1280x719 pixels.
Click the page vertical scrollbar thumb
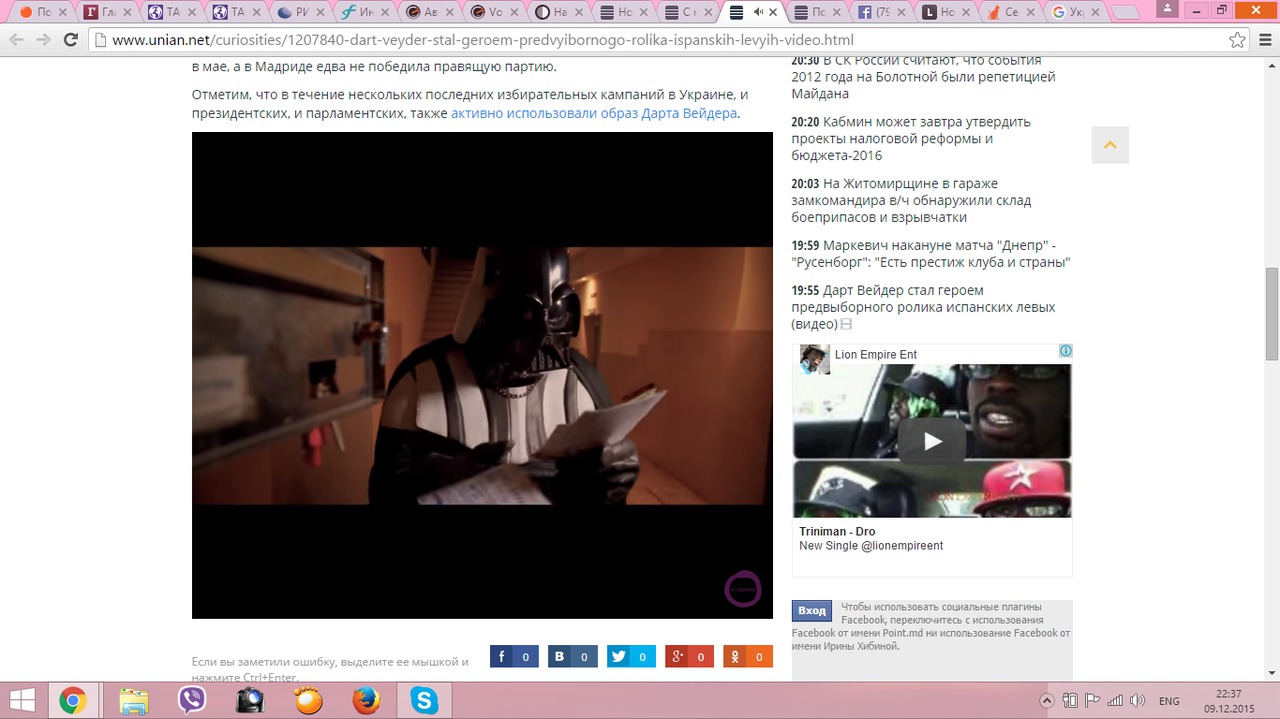click(1272, 314)
